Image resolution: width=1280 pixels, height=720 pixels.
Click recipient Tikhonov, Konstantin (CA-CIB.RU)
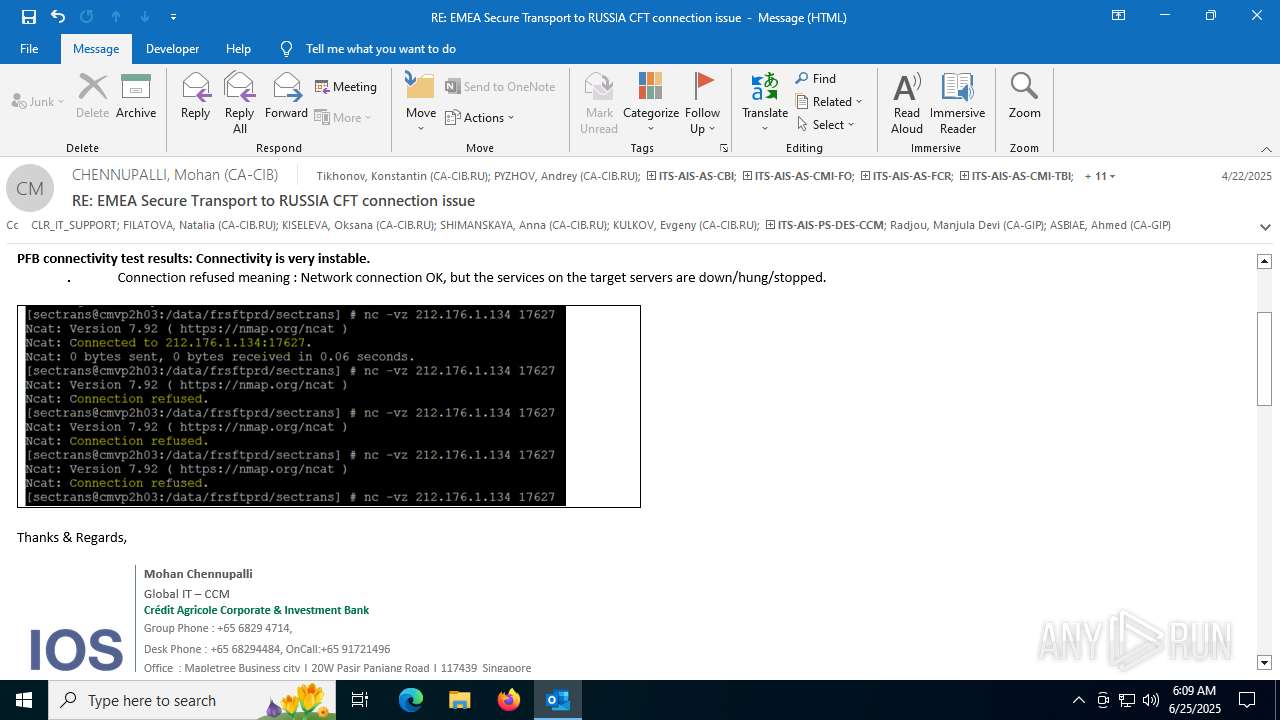[x=403, y=176]
